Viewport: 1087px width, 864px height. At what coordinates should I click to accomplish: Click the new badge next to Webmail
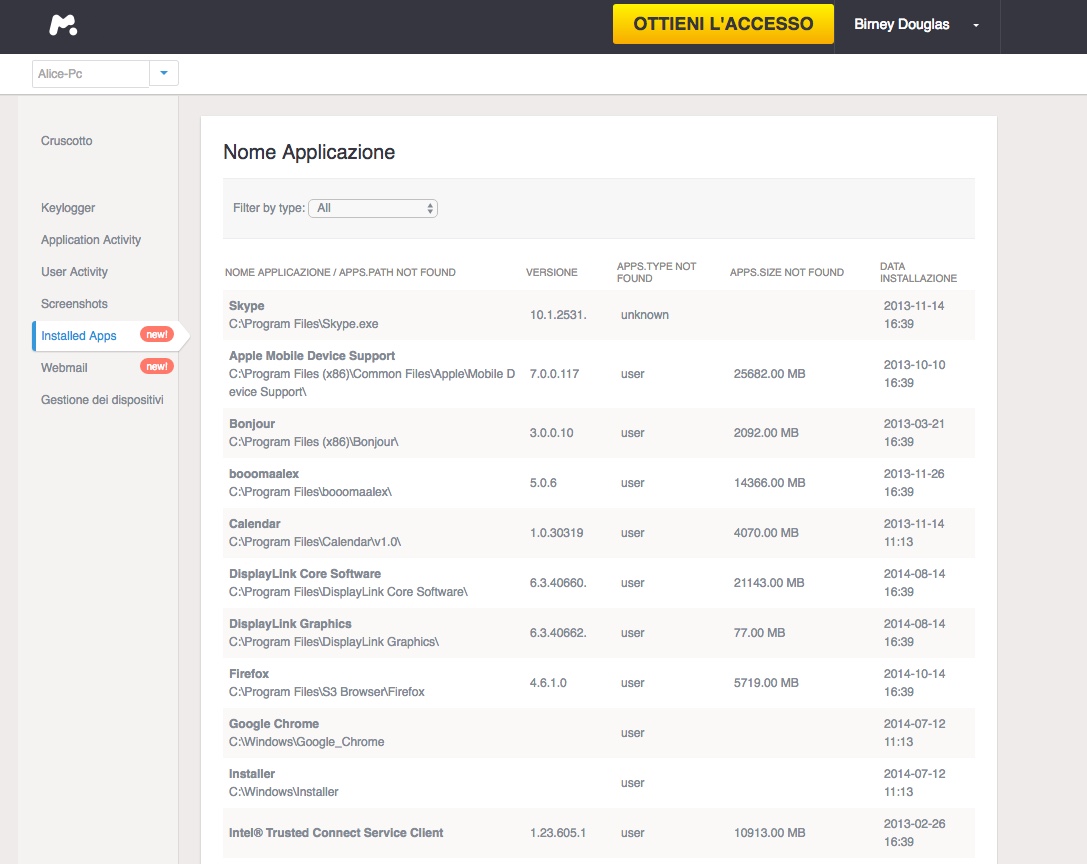click(157, 367)
